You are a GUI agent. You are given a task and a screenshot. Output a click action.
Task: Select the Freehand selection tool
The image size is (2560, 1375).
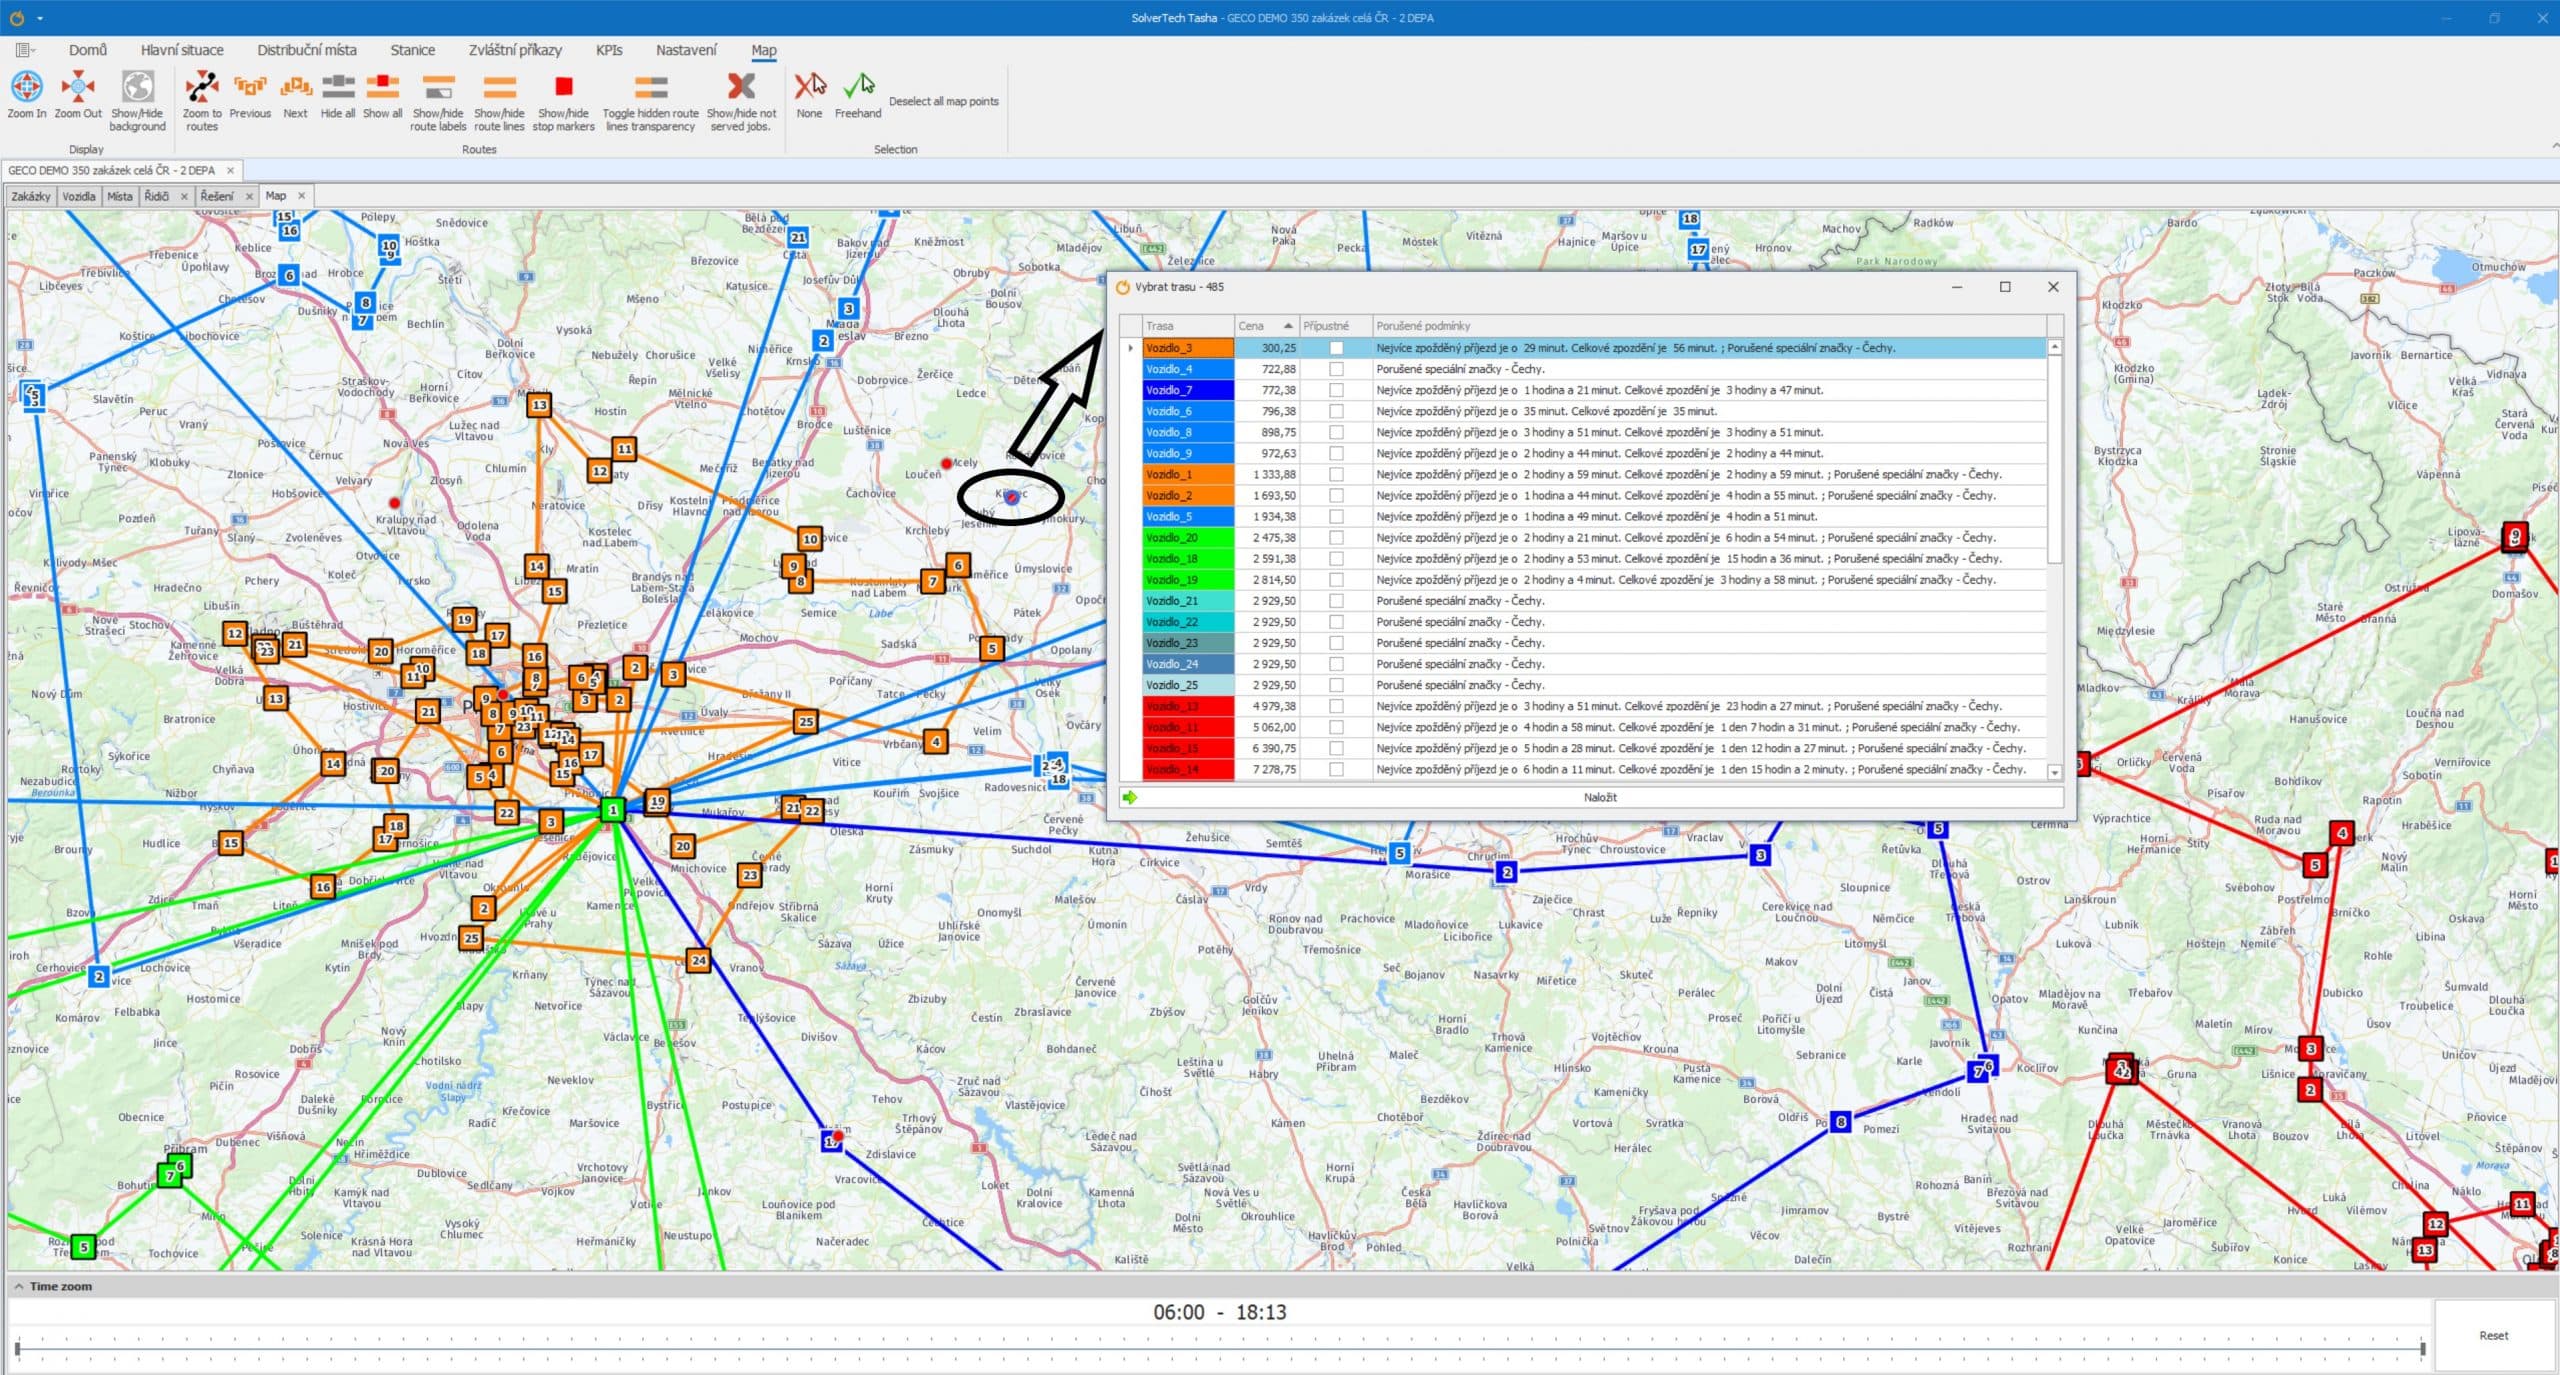pos(858,87)
